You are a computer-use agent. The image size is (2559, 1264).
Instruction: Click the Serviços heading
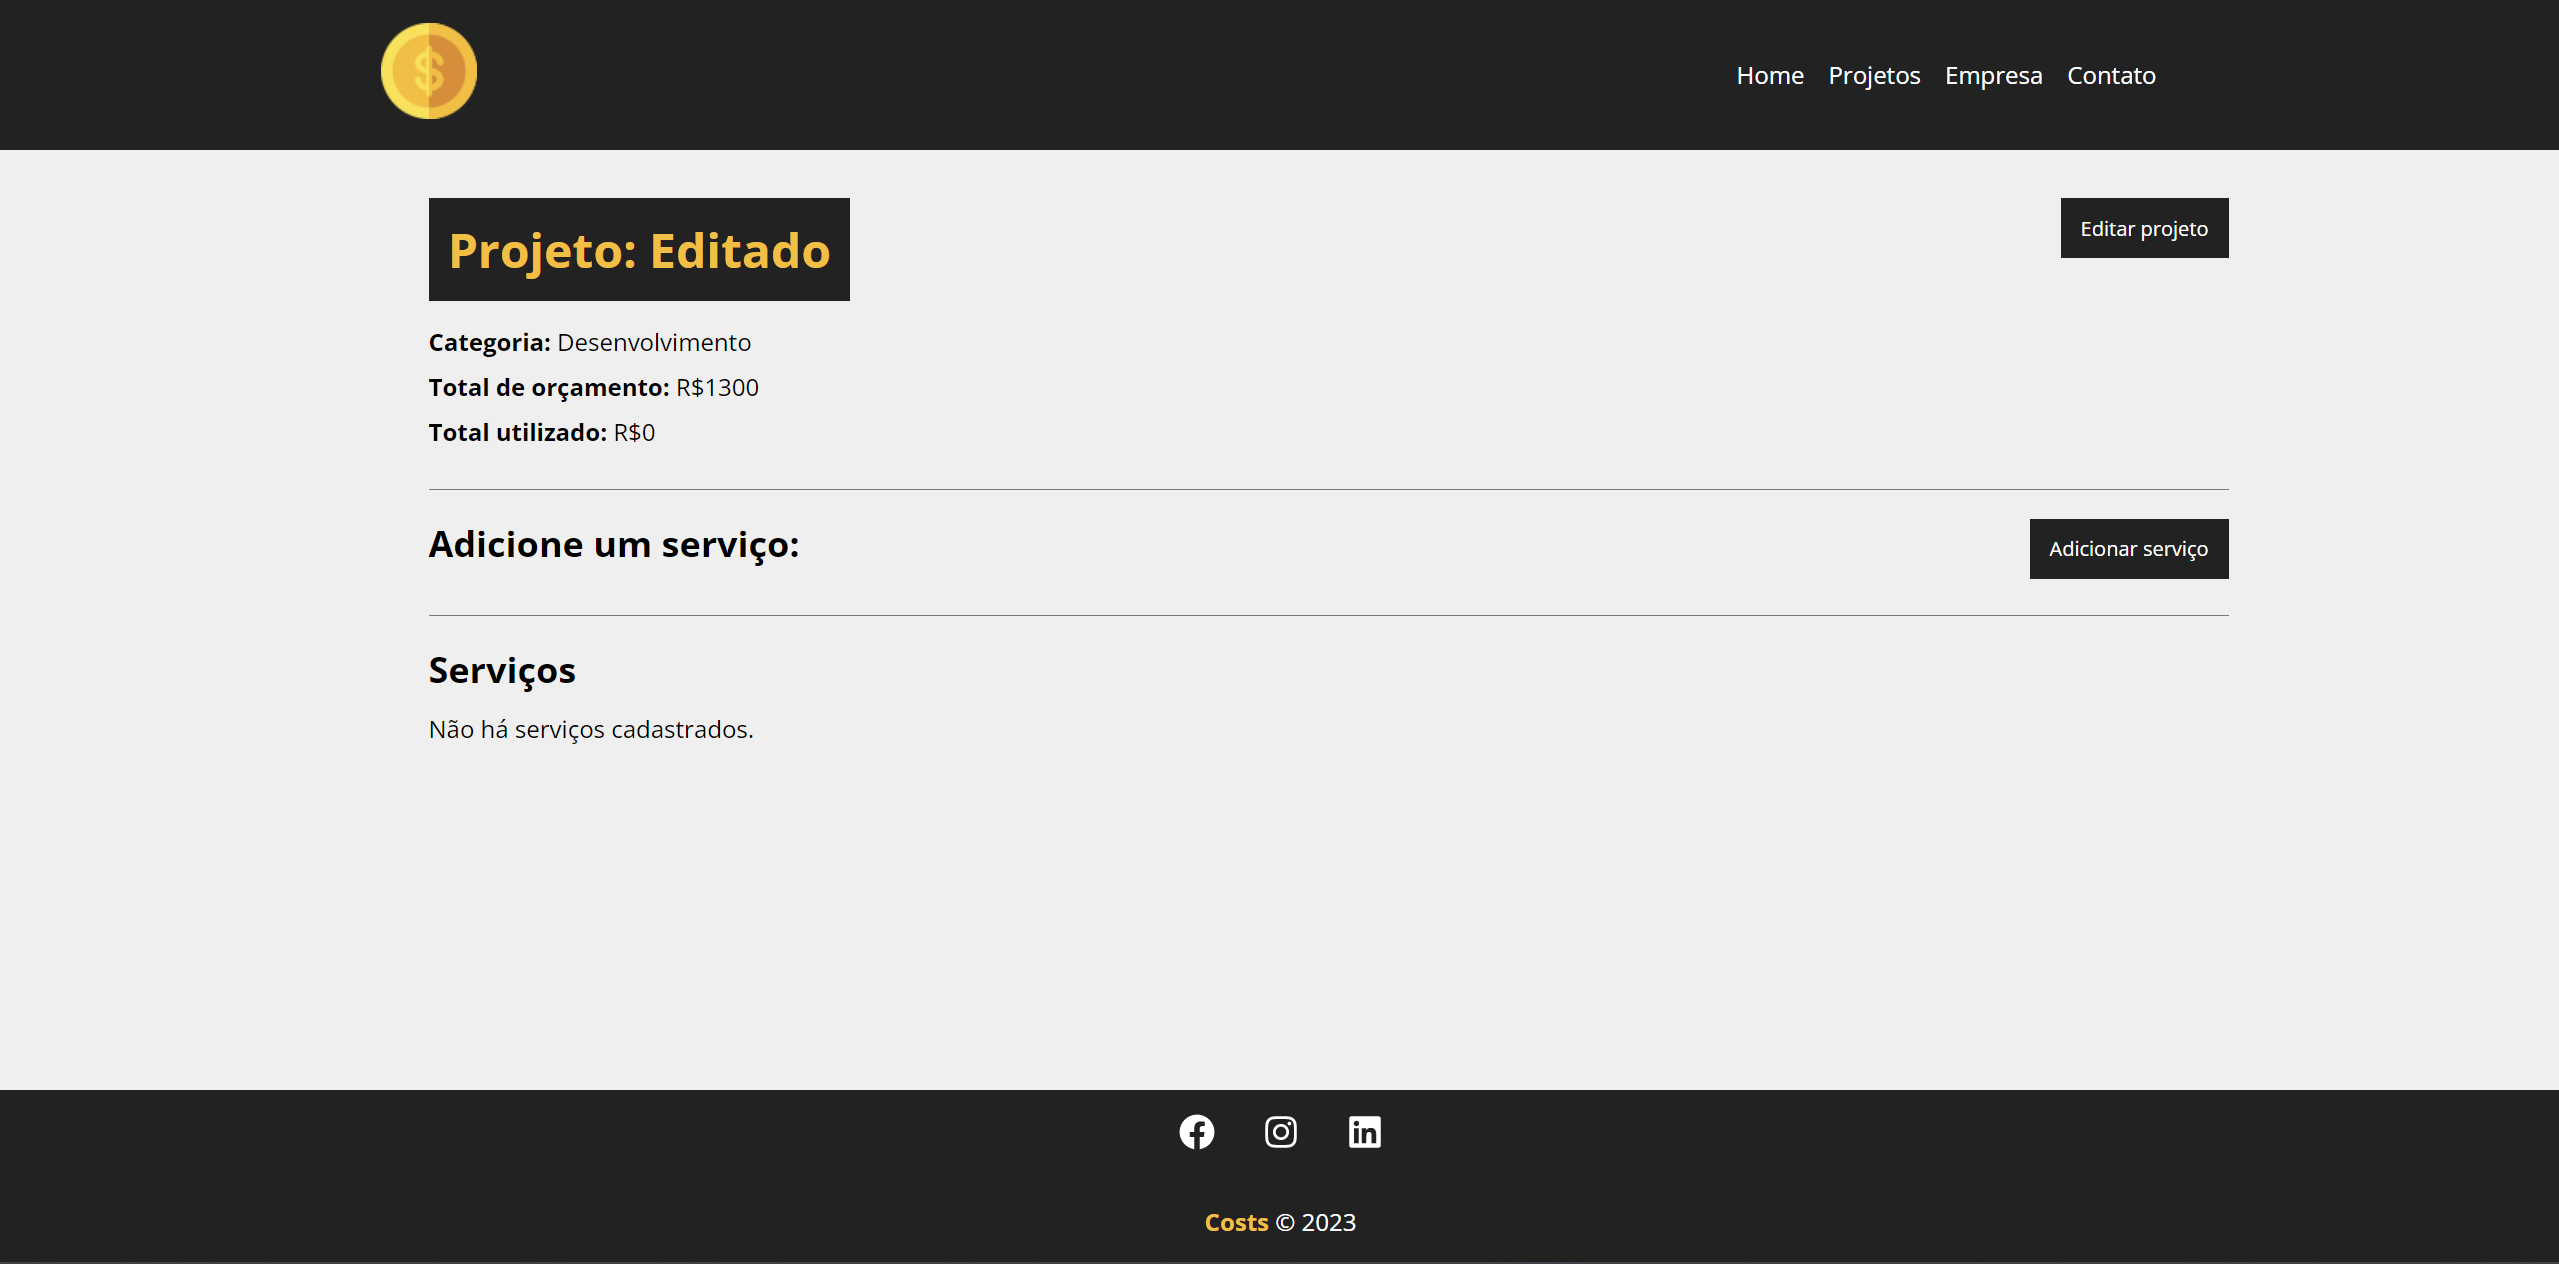coord(501,669)
